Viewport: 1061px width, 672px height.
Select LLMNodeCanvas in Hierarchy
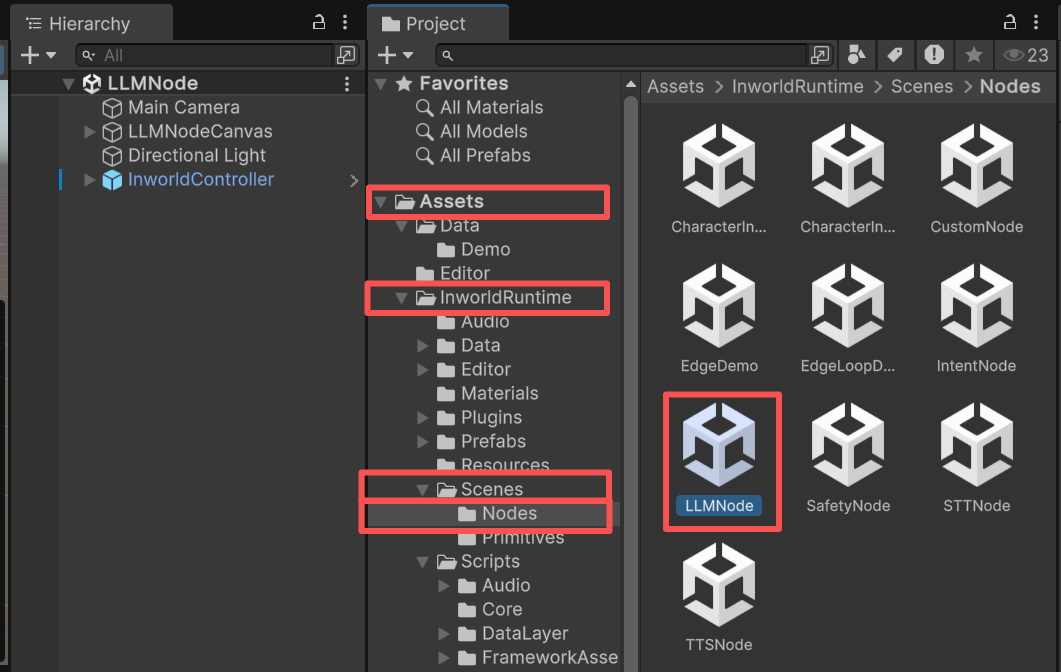pos(200,131)
